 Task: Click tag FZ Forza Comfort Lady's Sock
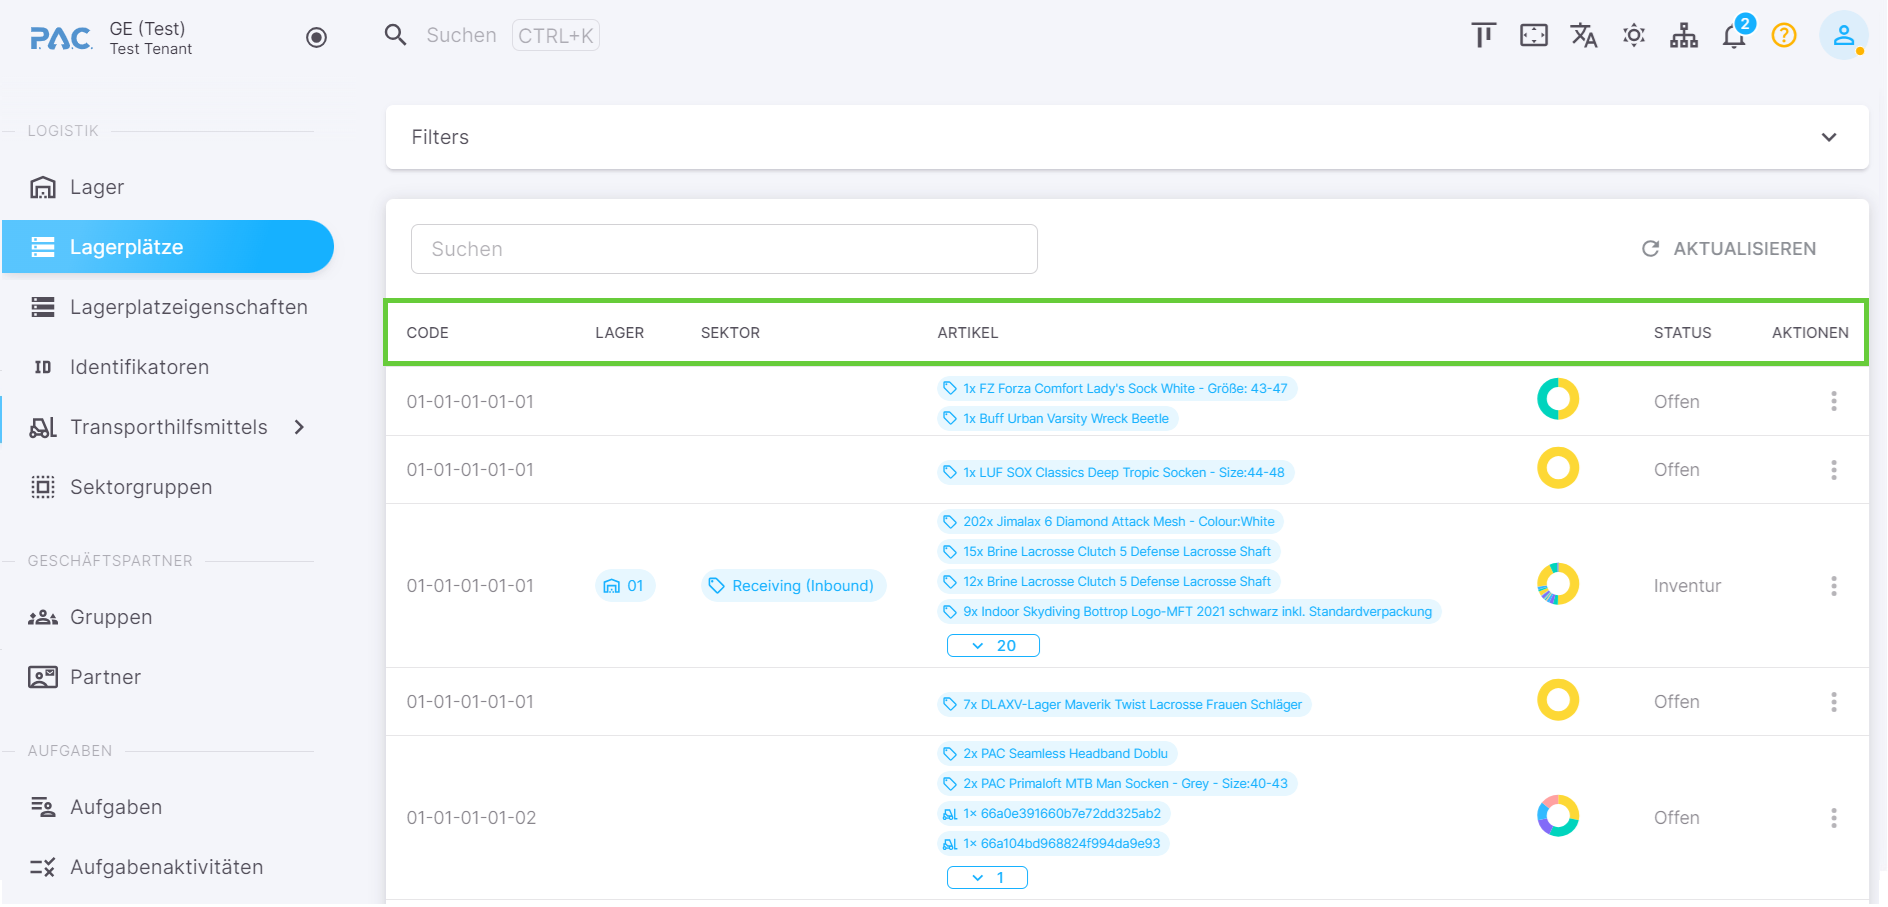click(1116, 388)
